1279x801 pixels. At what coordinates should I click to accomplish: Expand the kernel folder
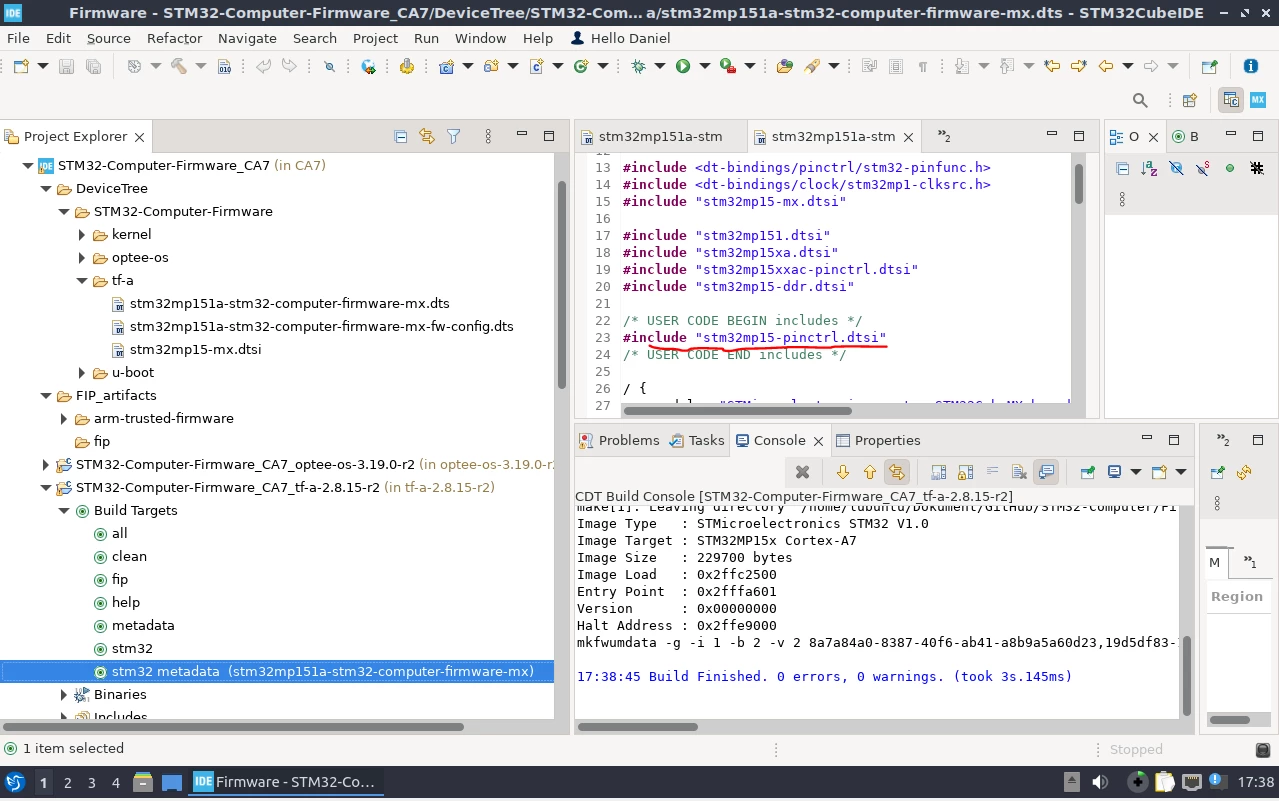[82, 235]
